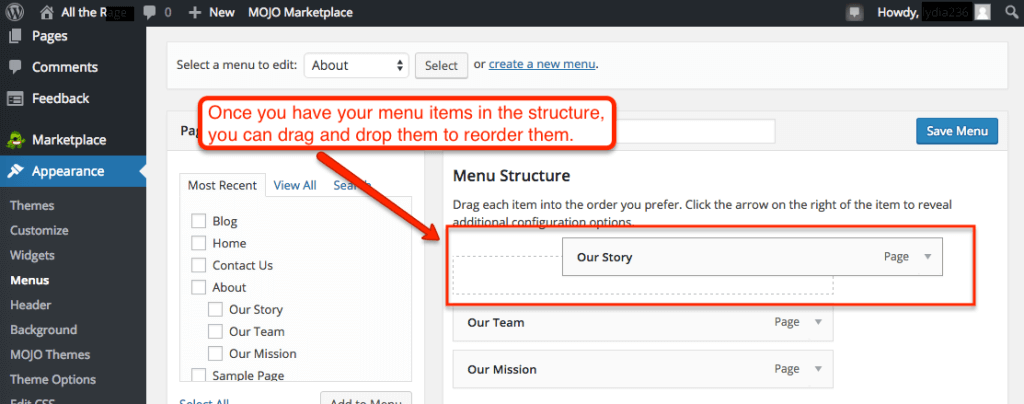Open the Themes submenu item
This screenshot has width=1024, height=404.
point(32,206)
